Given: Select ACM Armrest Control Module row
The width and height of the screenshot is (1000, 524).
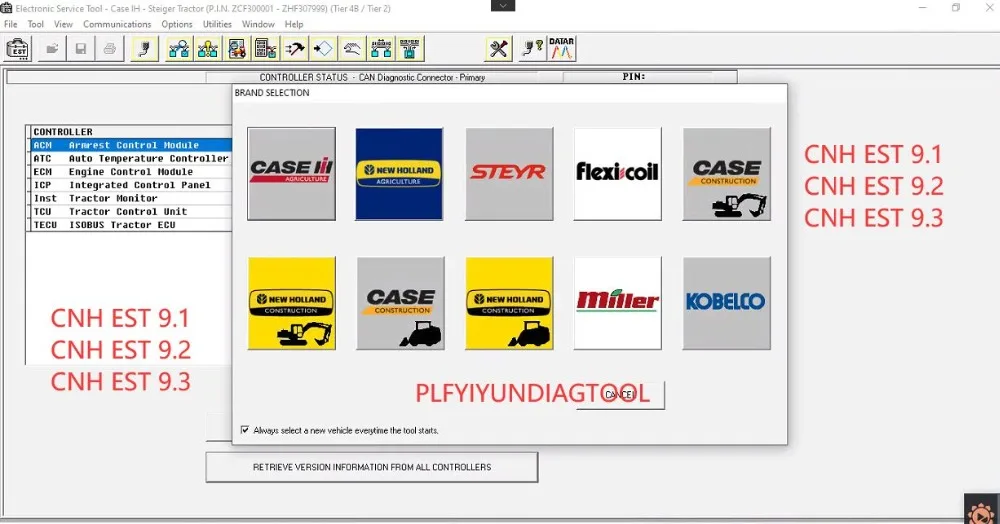Looking at the screenshot, I should click(x=131, y=145).
